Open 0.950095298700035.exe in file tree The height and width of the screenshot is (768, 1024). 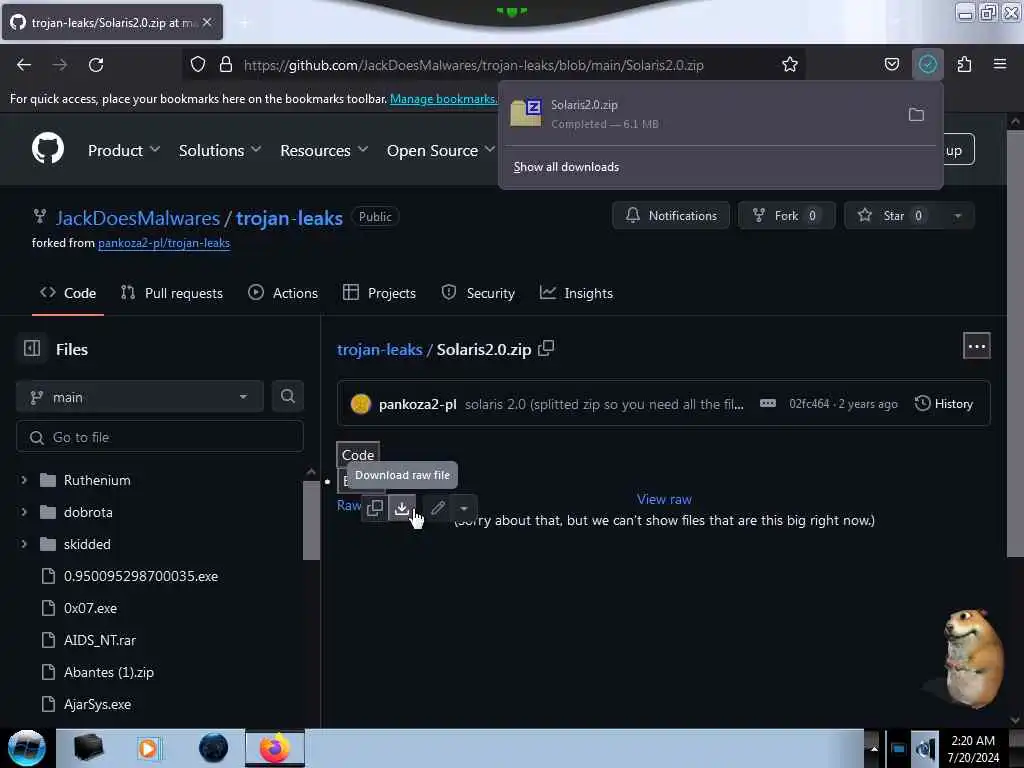(141, 576)
